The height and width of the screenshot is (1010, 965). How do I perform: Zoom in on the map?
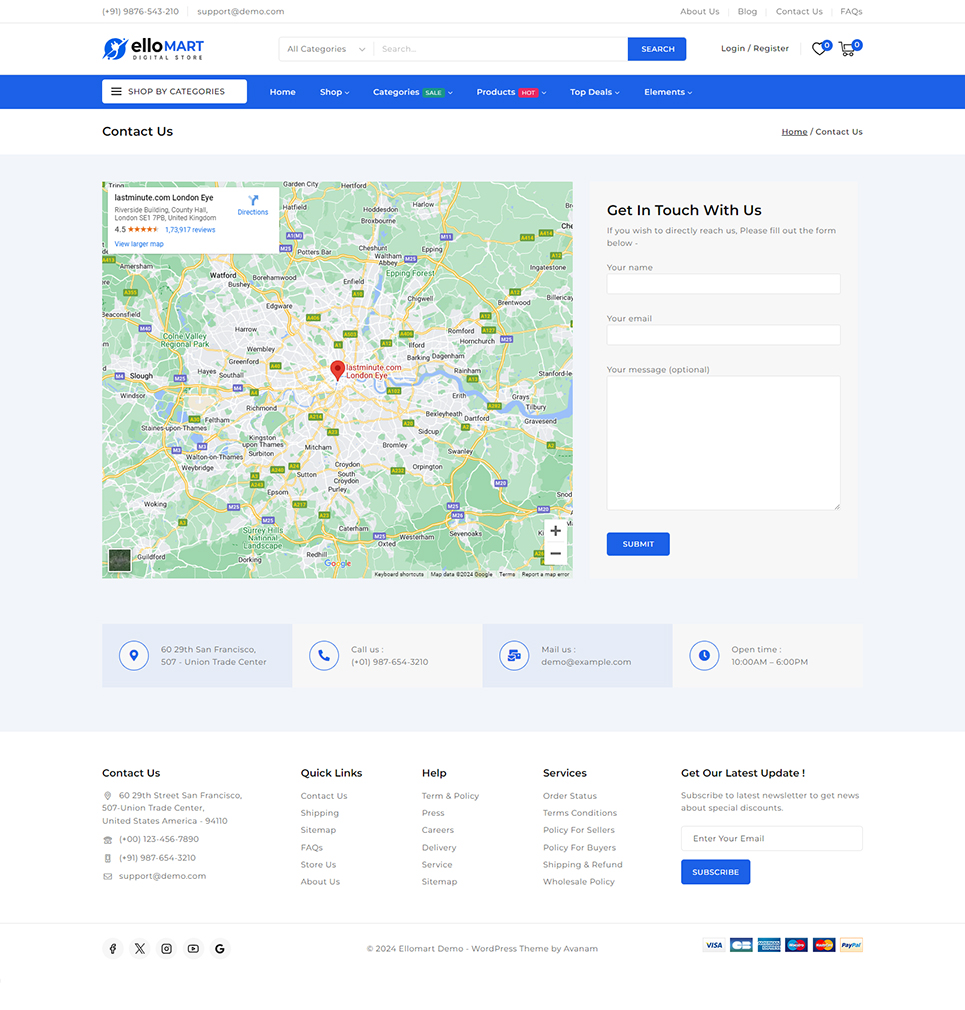pos(555,531)
